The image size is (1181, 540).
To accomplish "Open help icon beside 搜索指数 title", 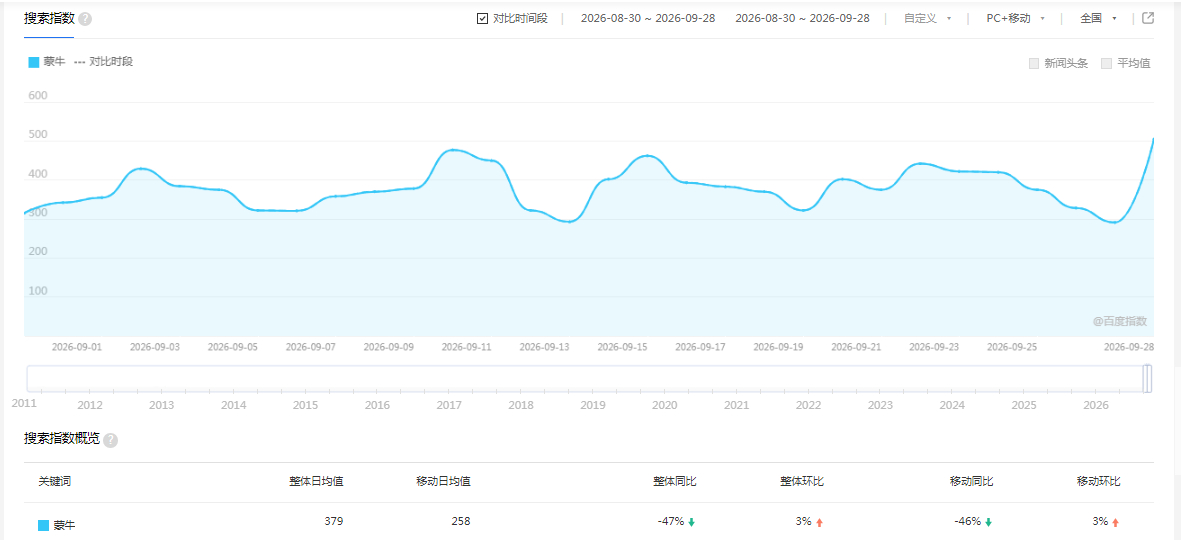I will 85,19.
